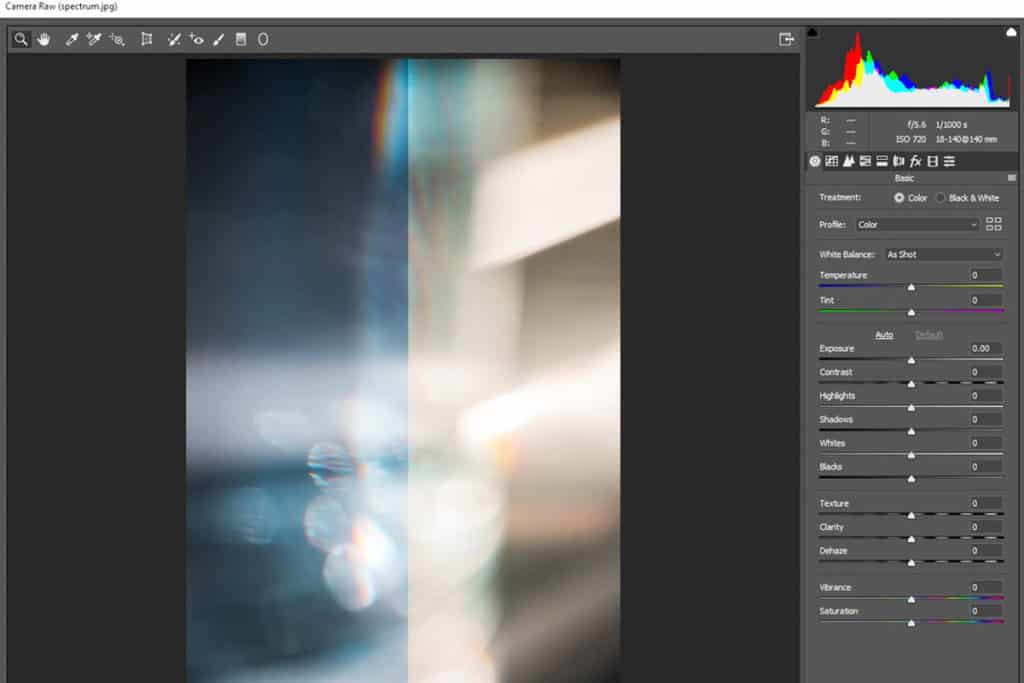
Task: Click the Clarity value field
Action: tap(985, 527)
